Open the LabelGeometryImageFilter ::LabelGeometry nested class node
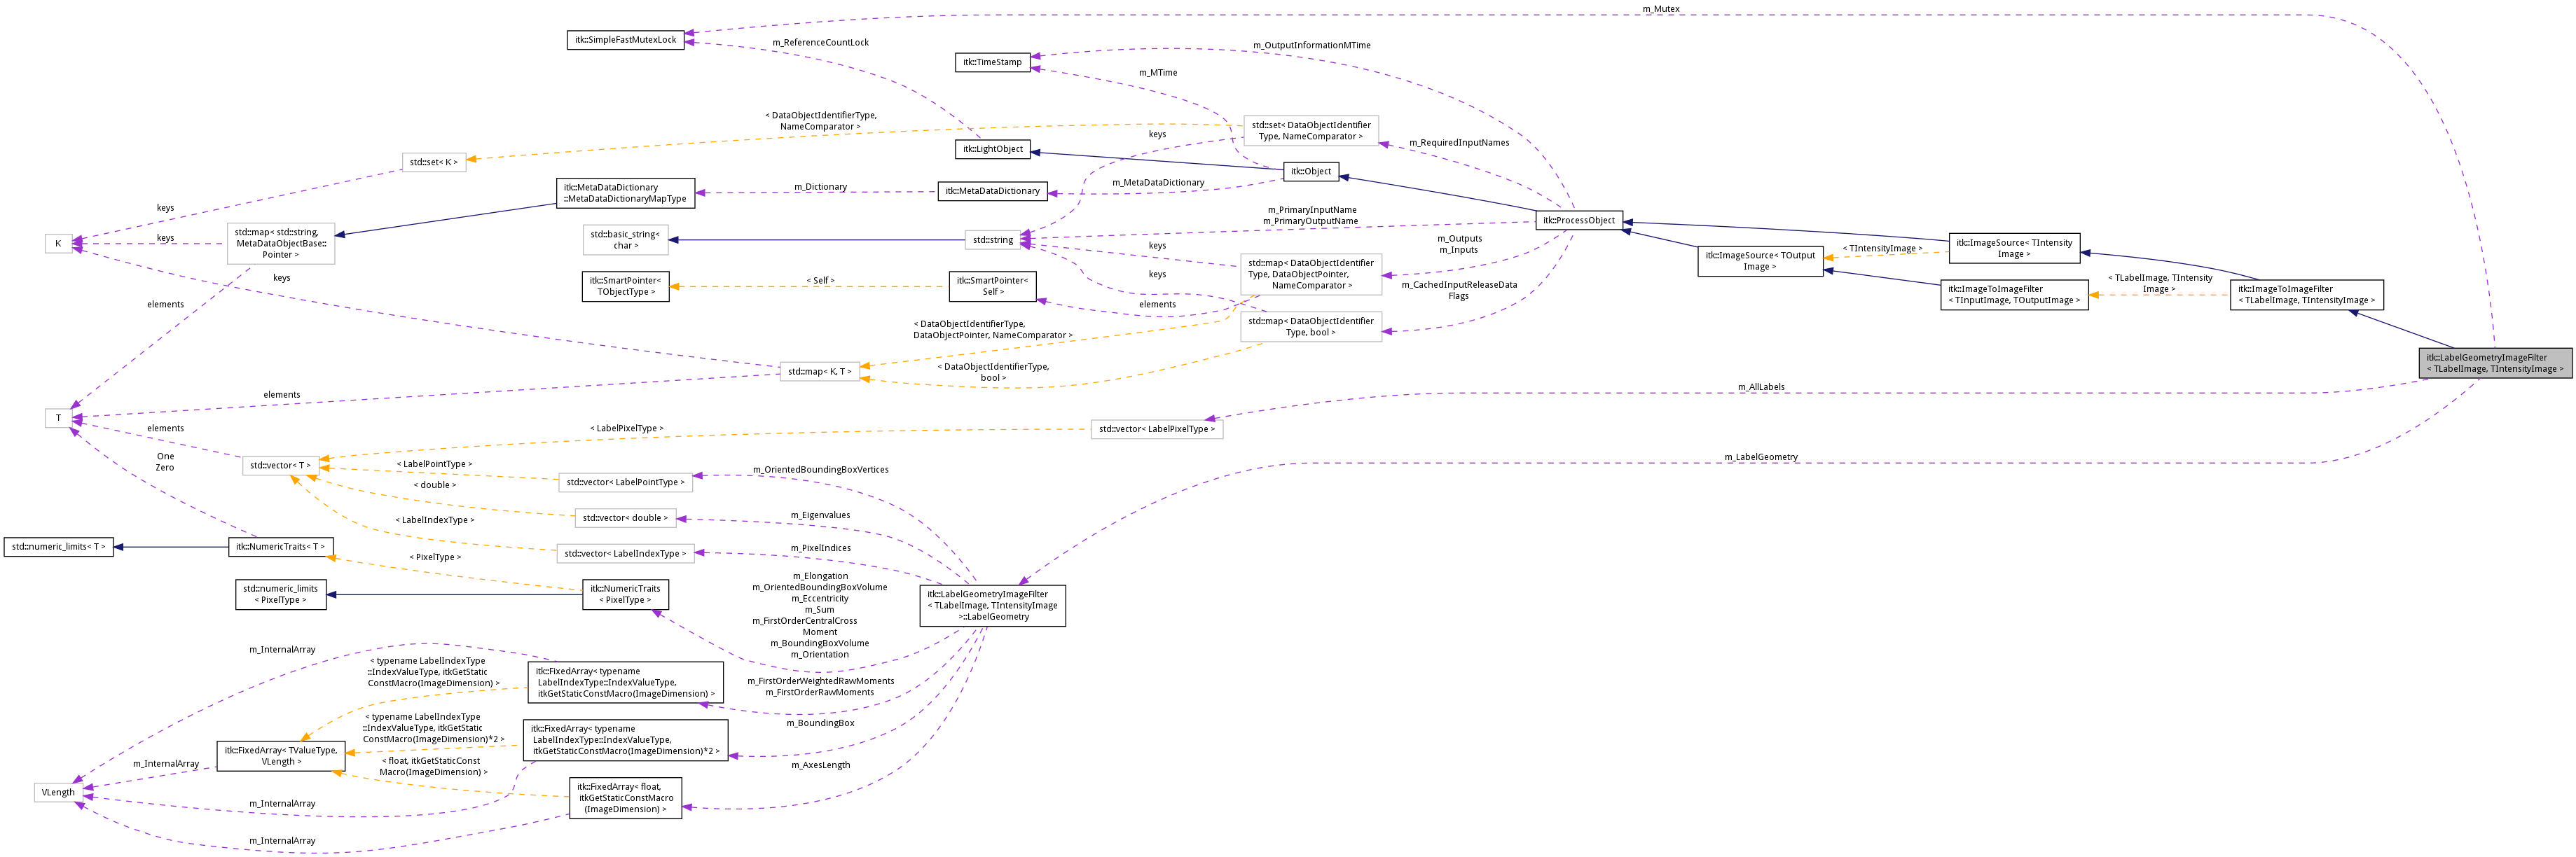This screenshot has width=2576, height=857. click(992, 606)
